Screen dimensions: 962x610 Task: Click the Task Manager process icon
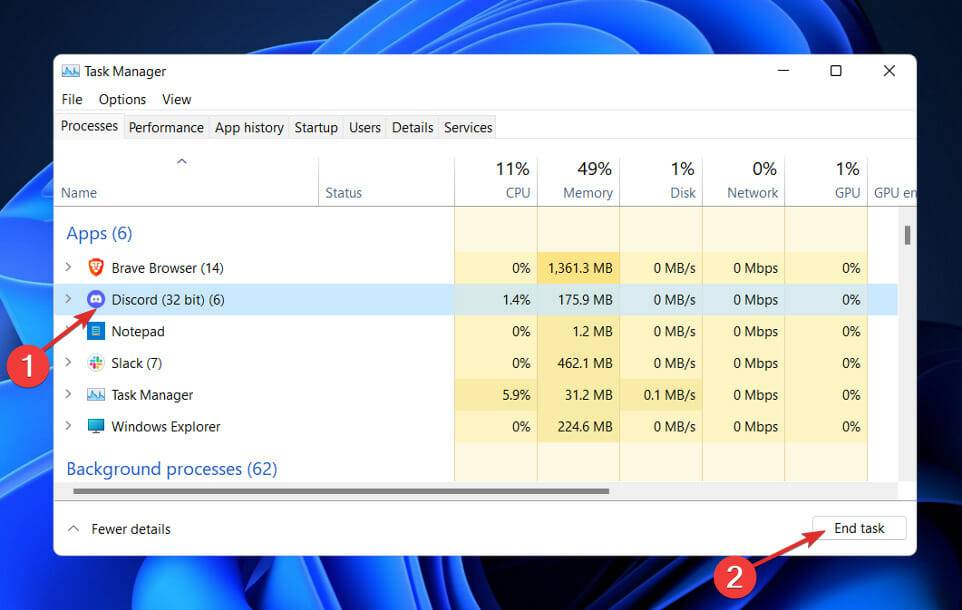[x=96, y=395]
